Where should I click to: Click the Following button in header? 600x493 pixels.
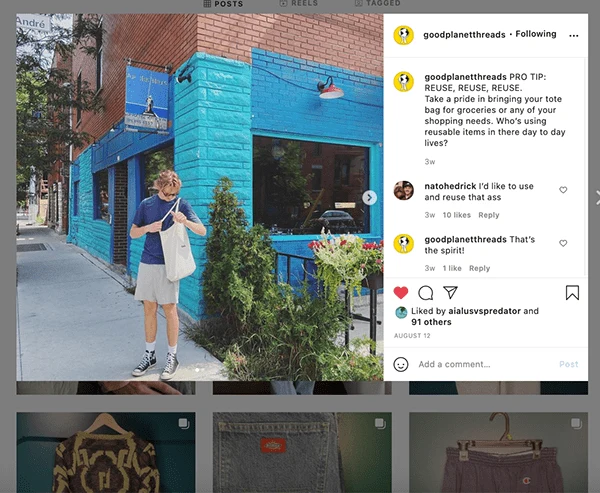click(x=536, y=34)
